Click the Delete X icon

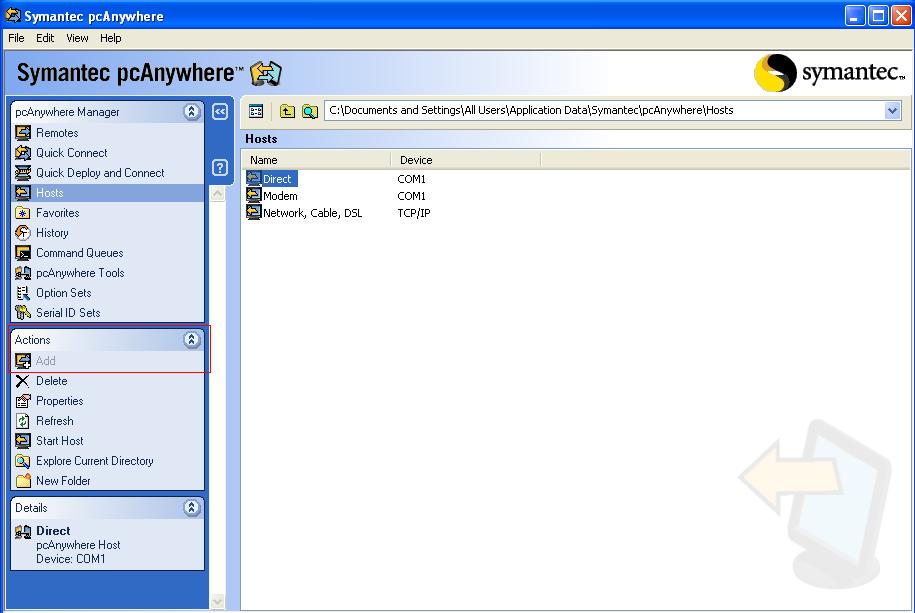(x=23, y=381)
